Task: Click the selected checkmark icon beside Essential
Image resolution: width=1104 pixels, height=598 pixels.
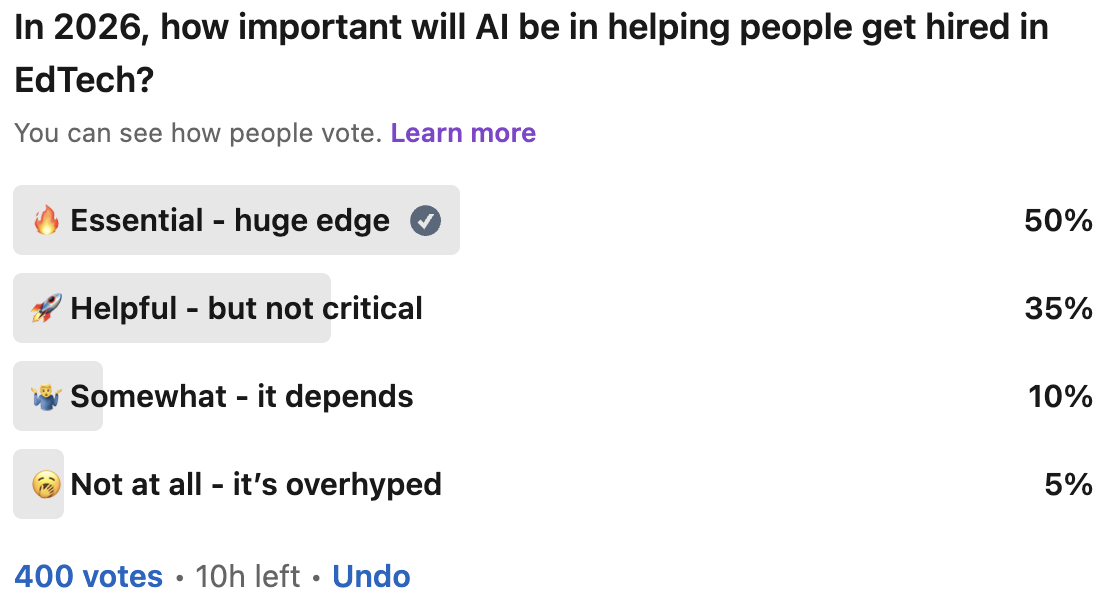Action: [x=426, y=220]
